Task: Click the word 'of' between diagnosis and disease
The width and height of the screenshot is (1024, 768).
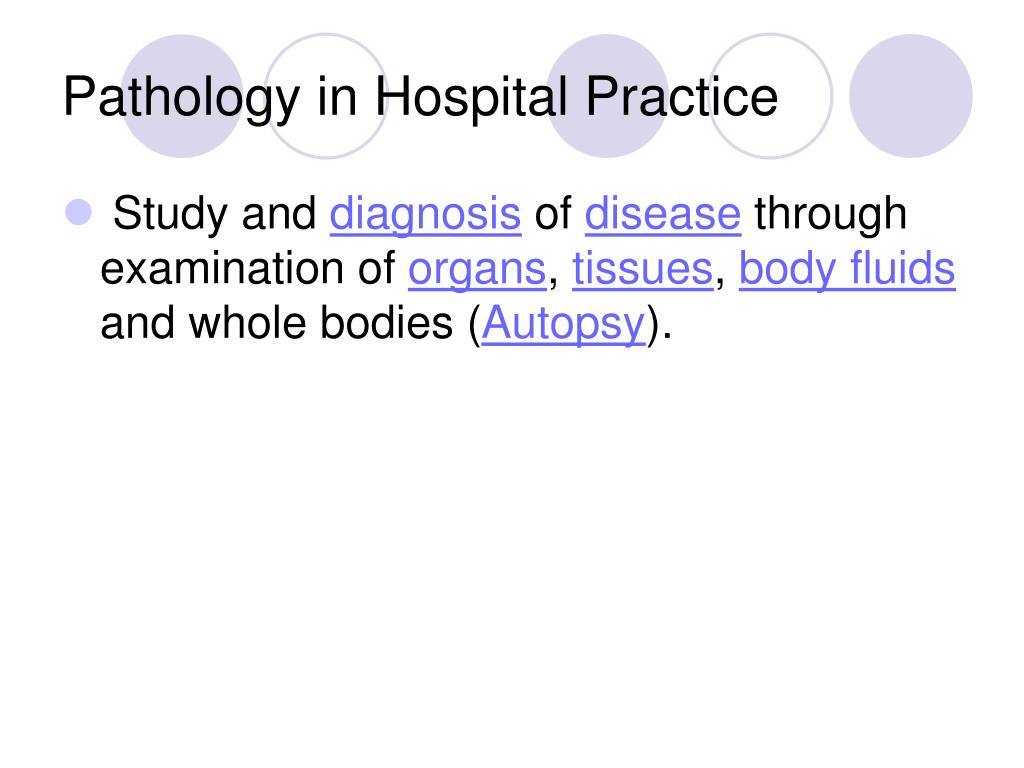Action: click(552, 214)
